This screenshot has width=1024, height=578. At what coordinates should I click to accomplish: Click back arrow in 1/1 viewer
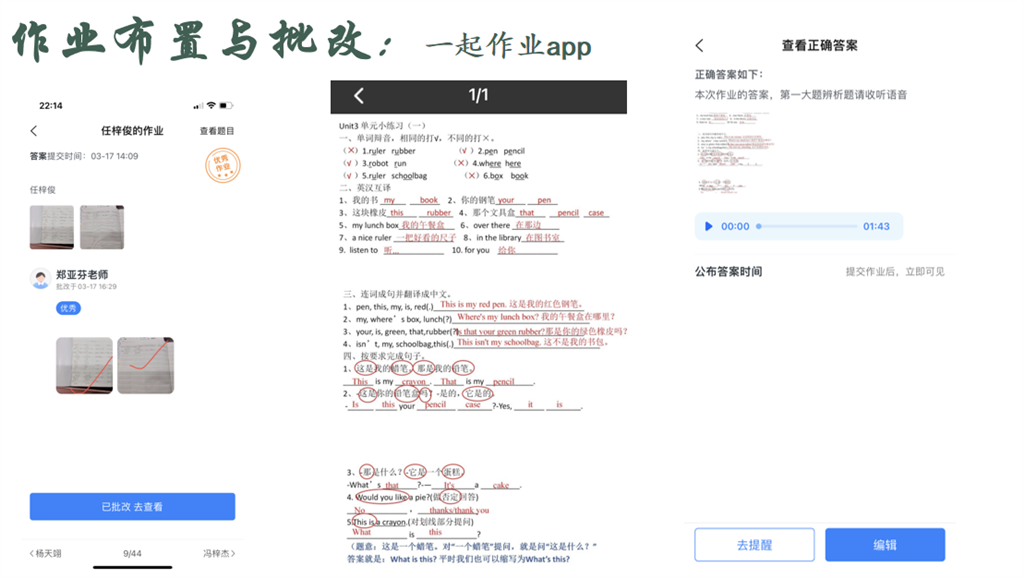pyautogui.click(x=359, y=97)
